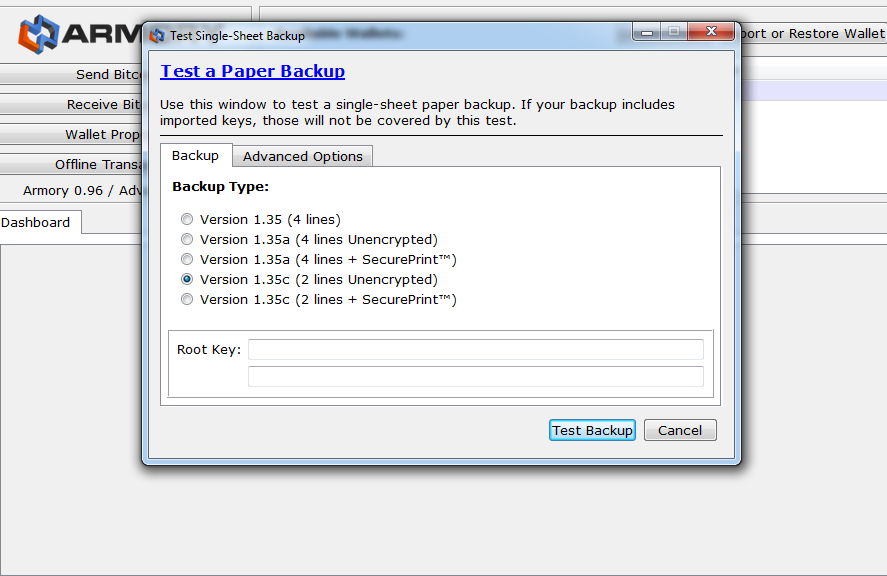Minimize the Test Single-Sheet Backup dialog

click(647, 32)
